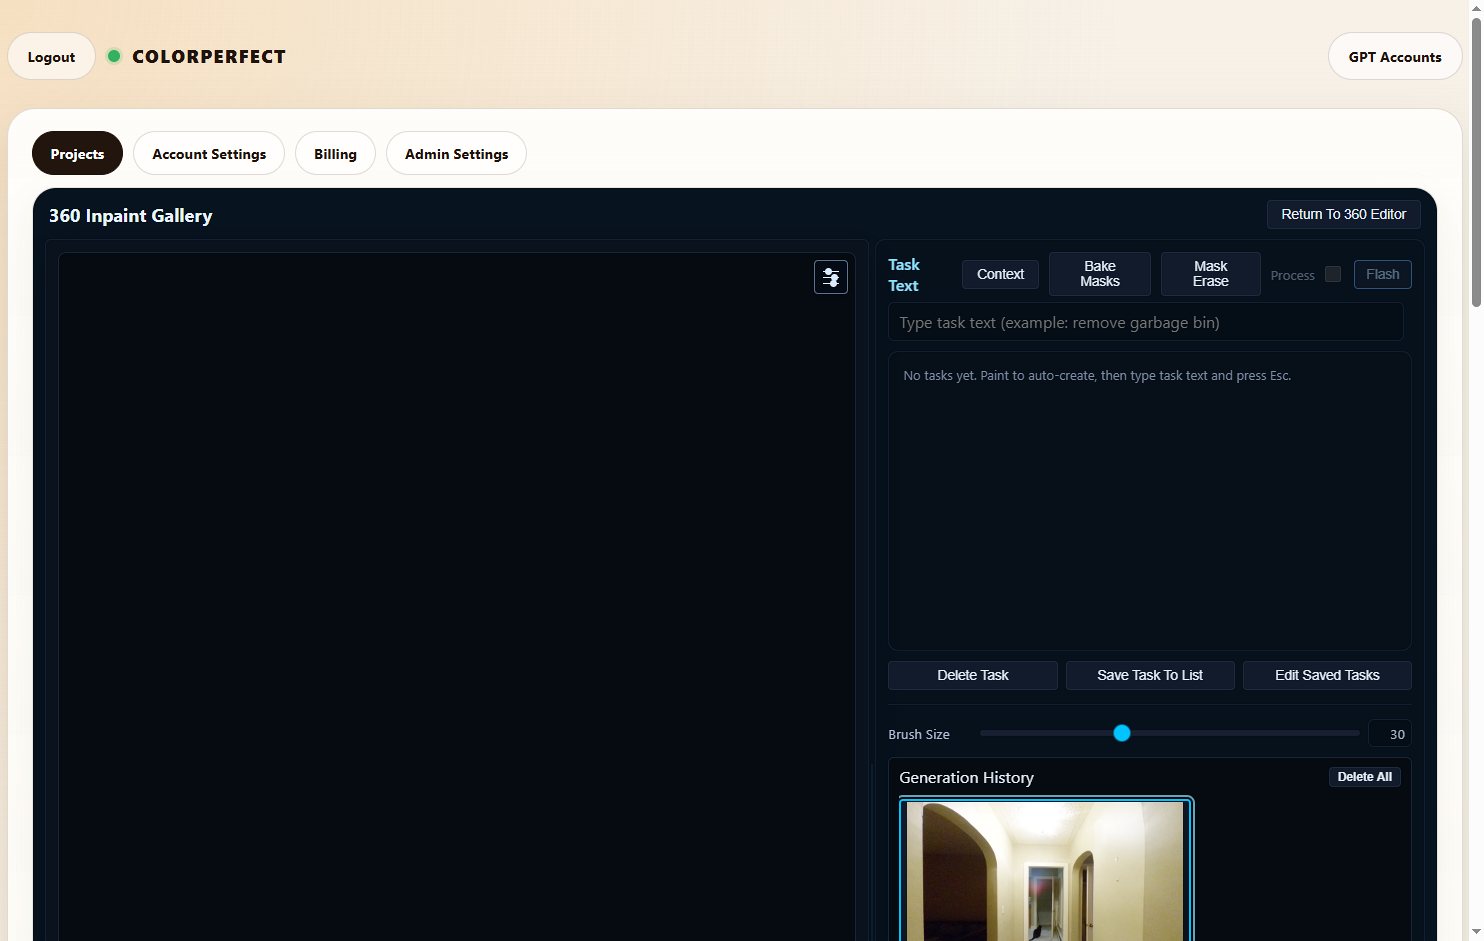Click the COLORPERFECT logo text

[209, 56]
